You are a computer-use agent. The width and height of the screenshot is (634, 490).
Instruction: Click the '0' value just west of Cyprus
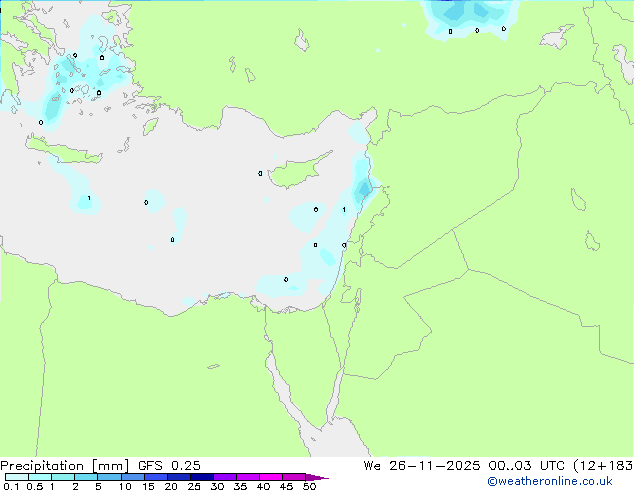click(x=260, y=173)
